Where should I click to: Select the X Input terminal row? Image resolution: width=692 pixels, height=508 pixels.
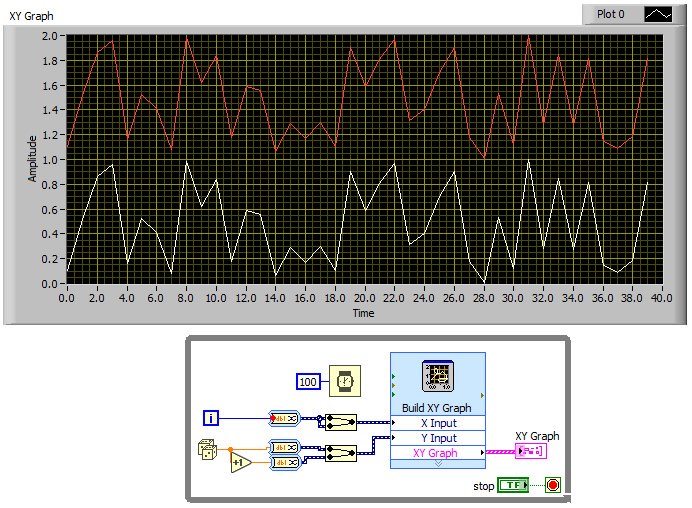coord(437,423)
